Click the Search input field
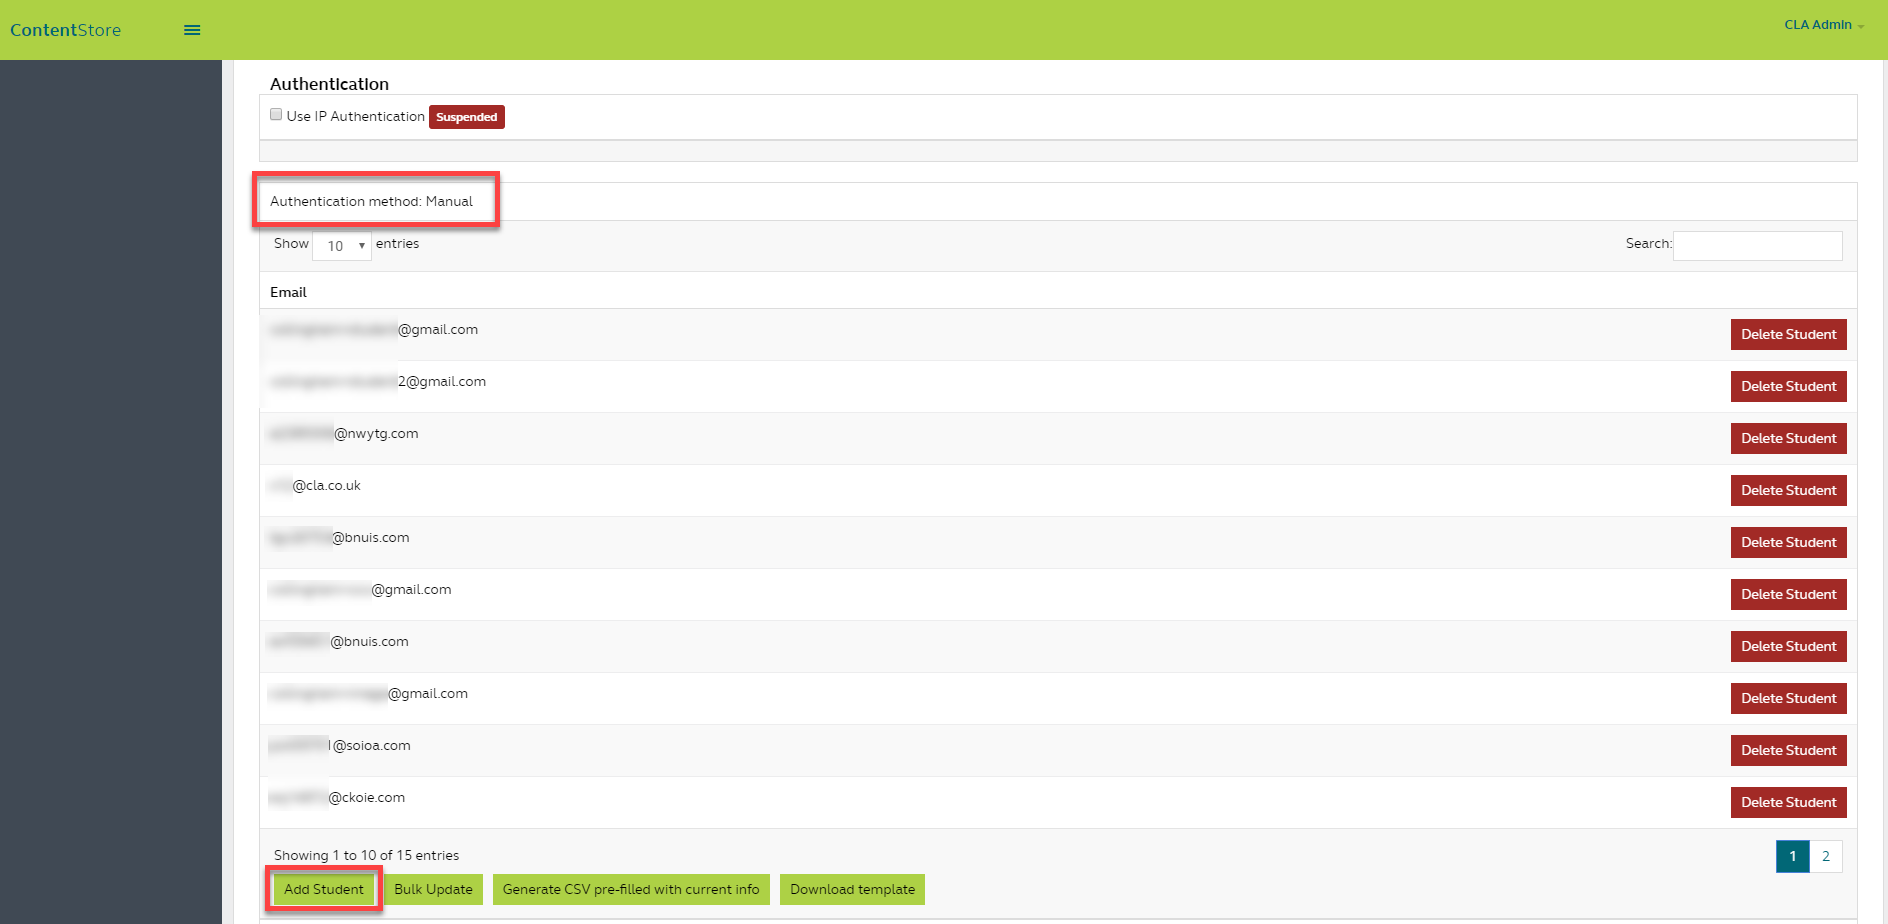This screenshot has height=924, width=1888. pos(1757,246)
